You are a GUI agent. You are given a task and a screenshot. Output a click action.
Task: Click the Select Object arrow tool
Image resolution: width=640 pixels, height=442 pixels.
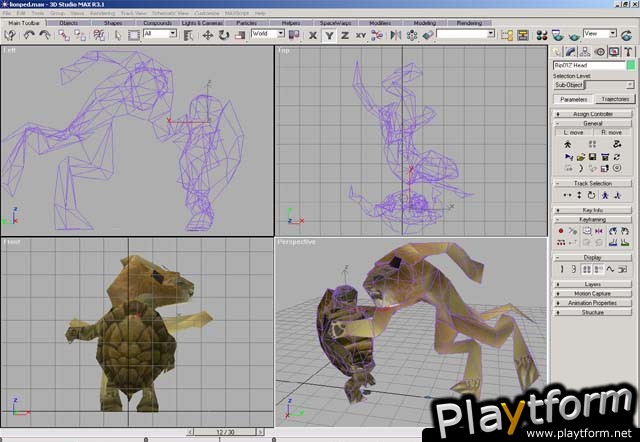(x=118, y=36)
